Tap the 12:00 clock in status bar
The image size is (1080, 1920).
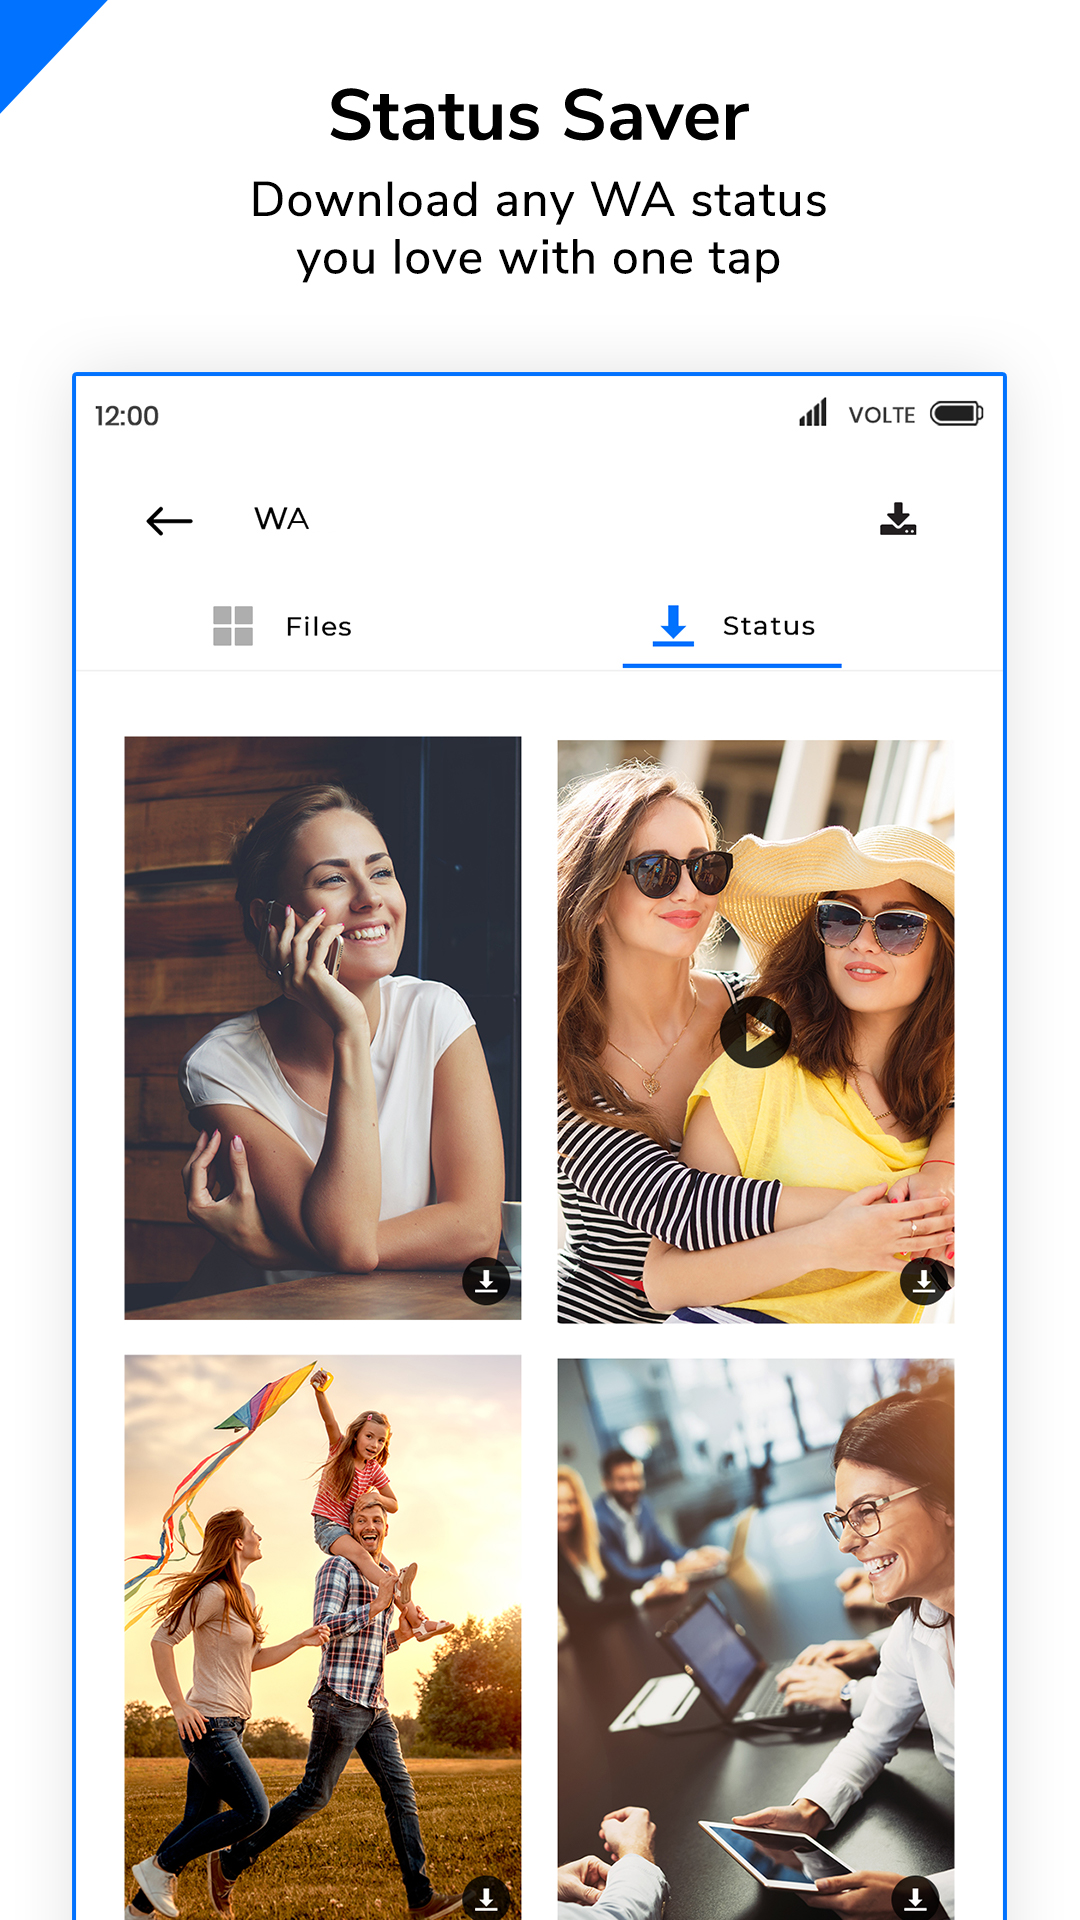pos(127,416)
